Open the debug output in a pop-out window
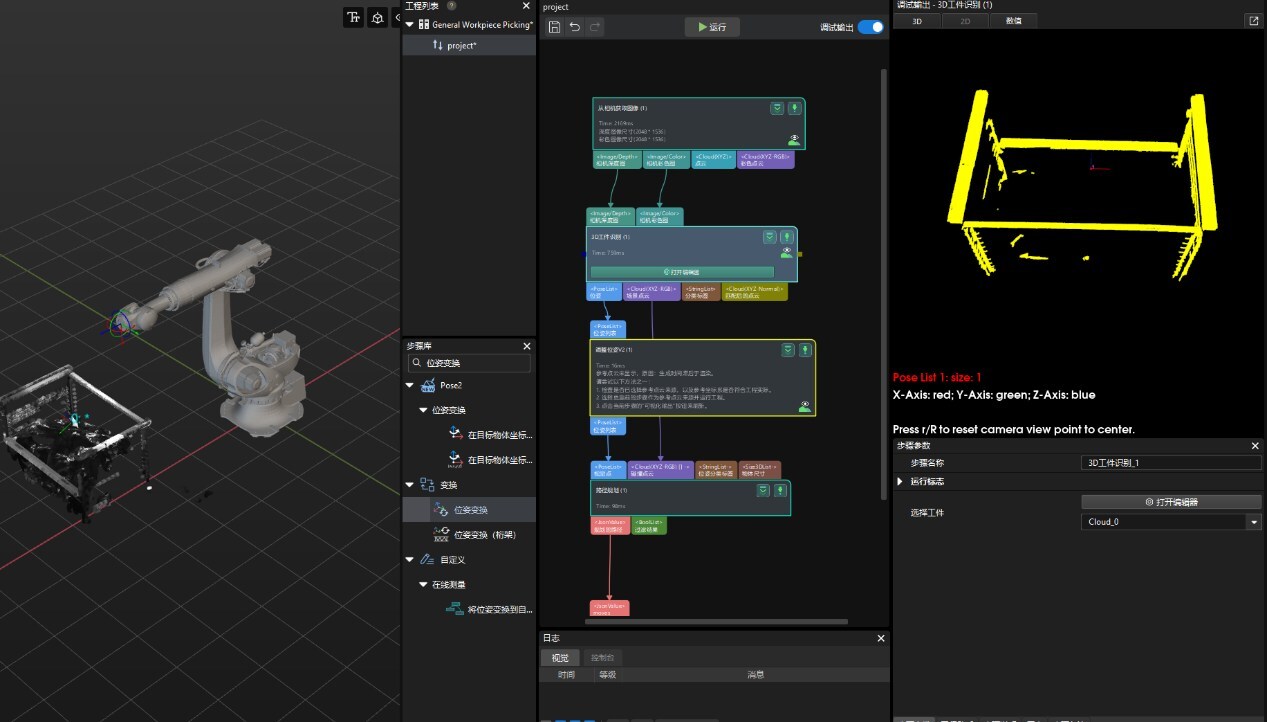1267x722 pixels. coord(1253,21)
